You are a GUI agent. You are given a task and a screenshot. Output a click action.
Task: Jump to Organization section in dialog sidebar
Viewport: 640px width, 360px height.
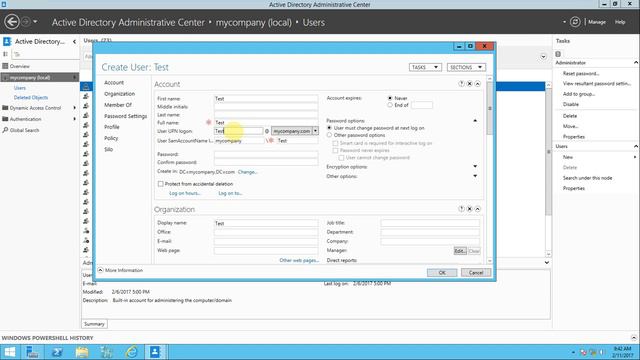(119, 94)
